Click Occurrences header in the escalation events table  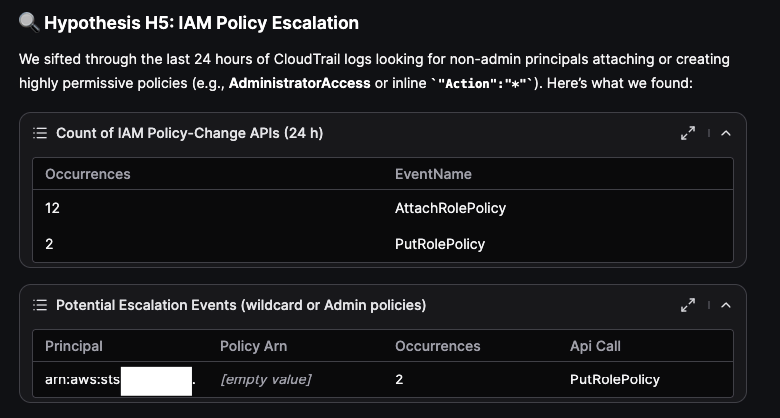pyautogui.click(x=438, y=346)
